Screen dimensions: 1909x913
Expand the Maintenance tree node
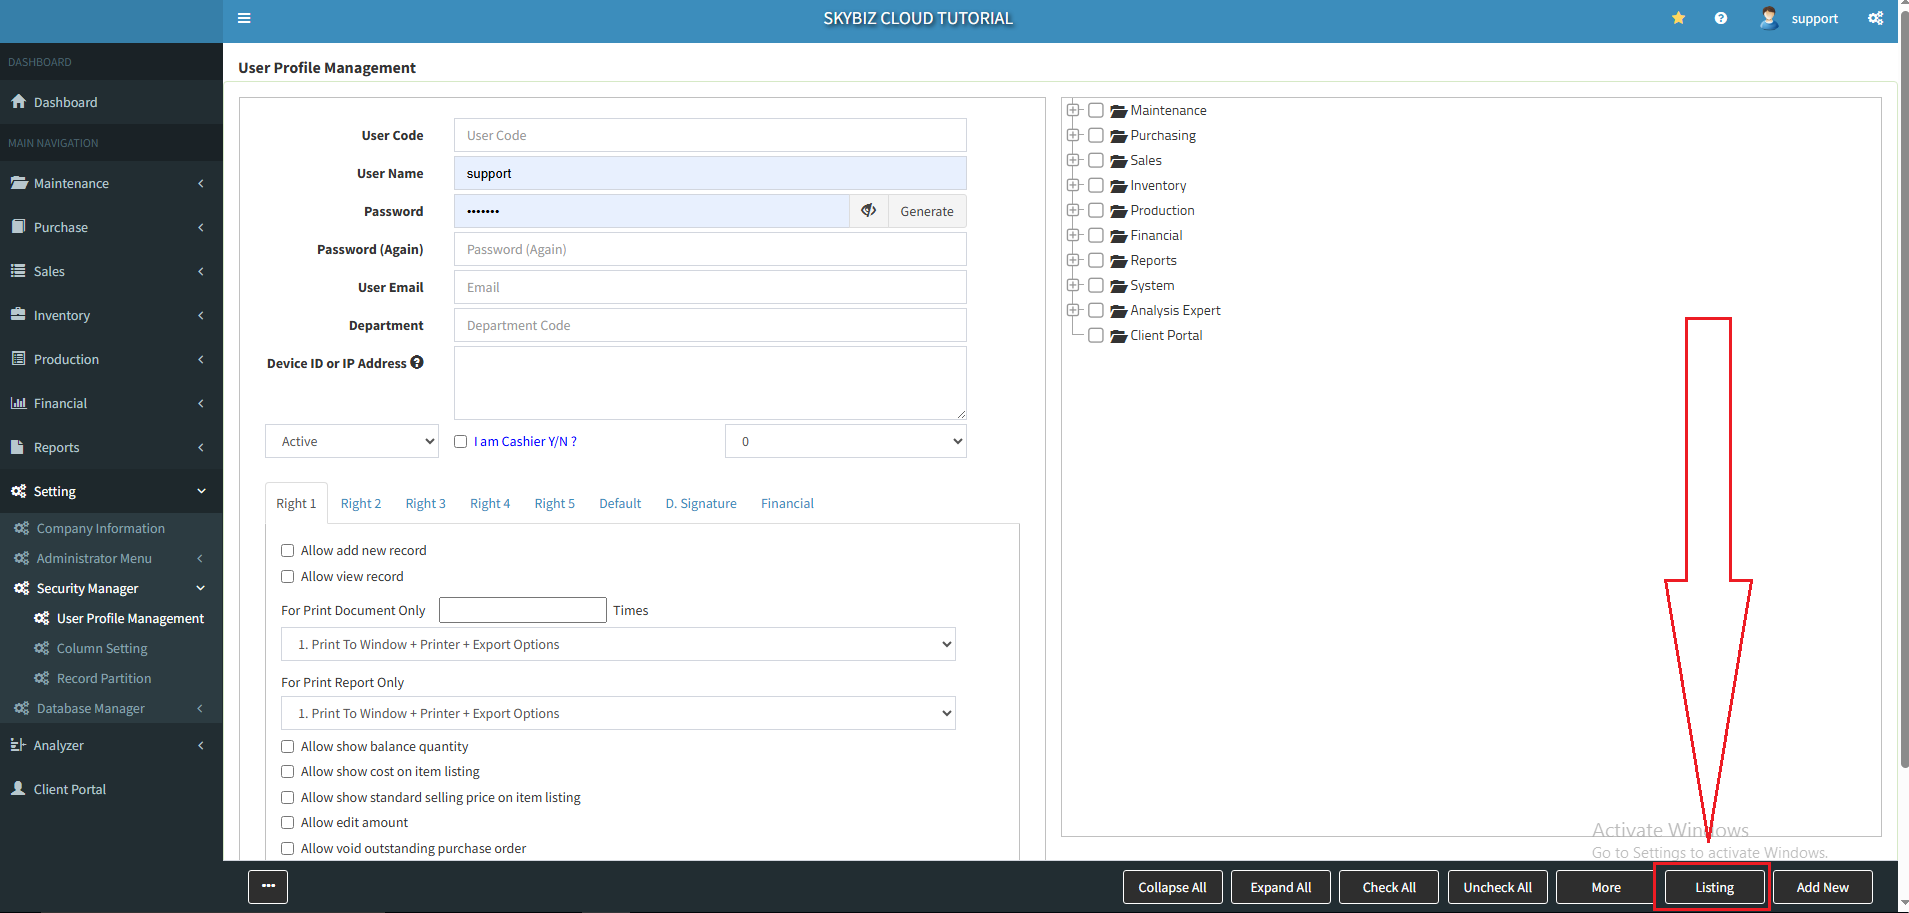1073,110
